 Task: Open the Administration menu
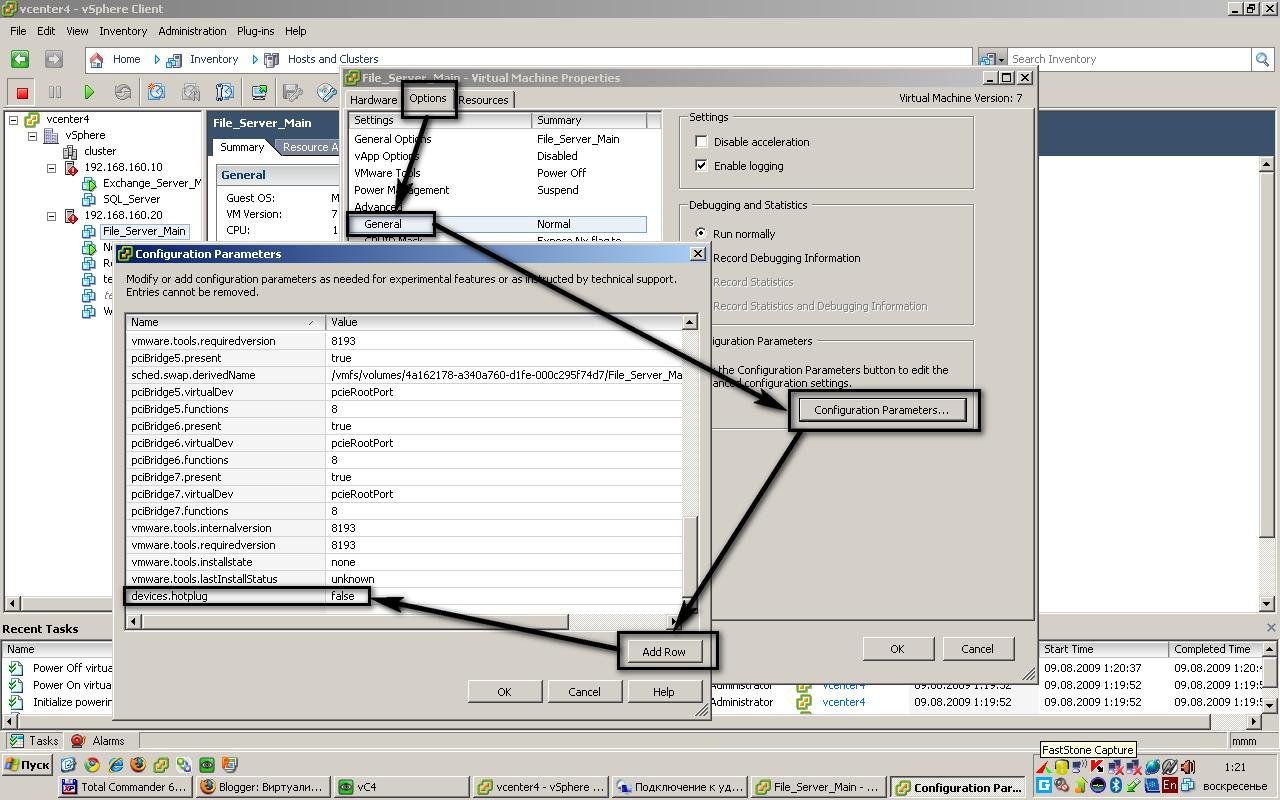[192, 31]
